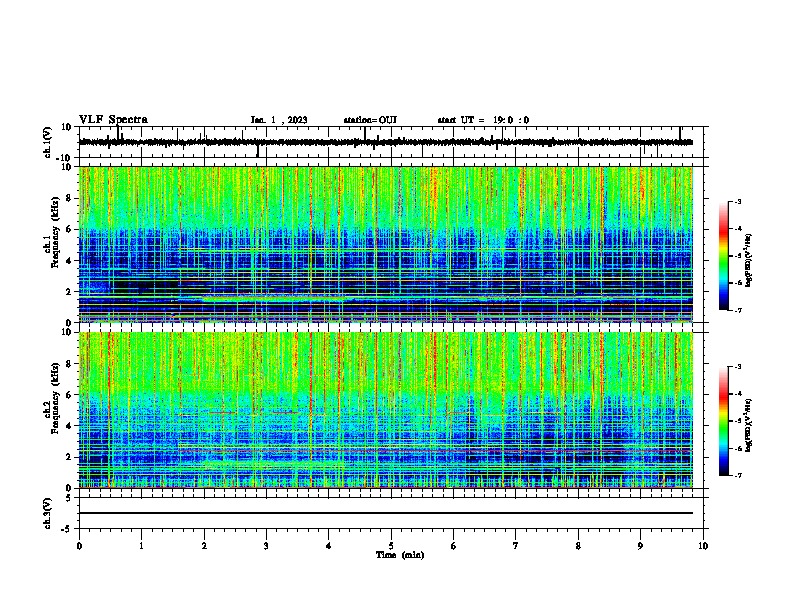Click tick label "3" on the time axis

[x=266, y=546]
